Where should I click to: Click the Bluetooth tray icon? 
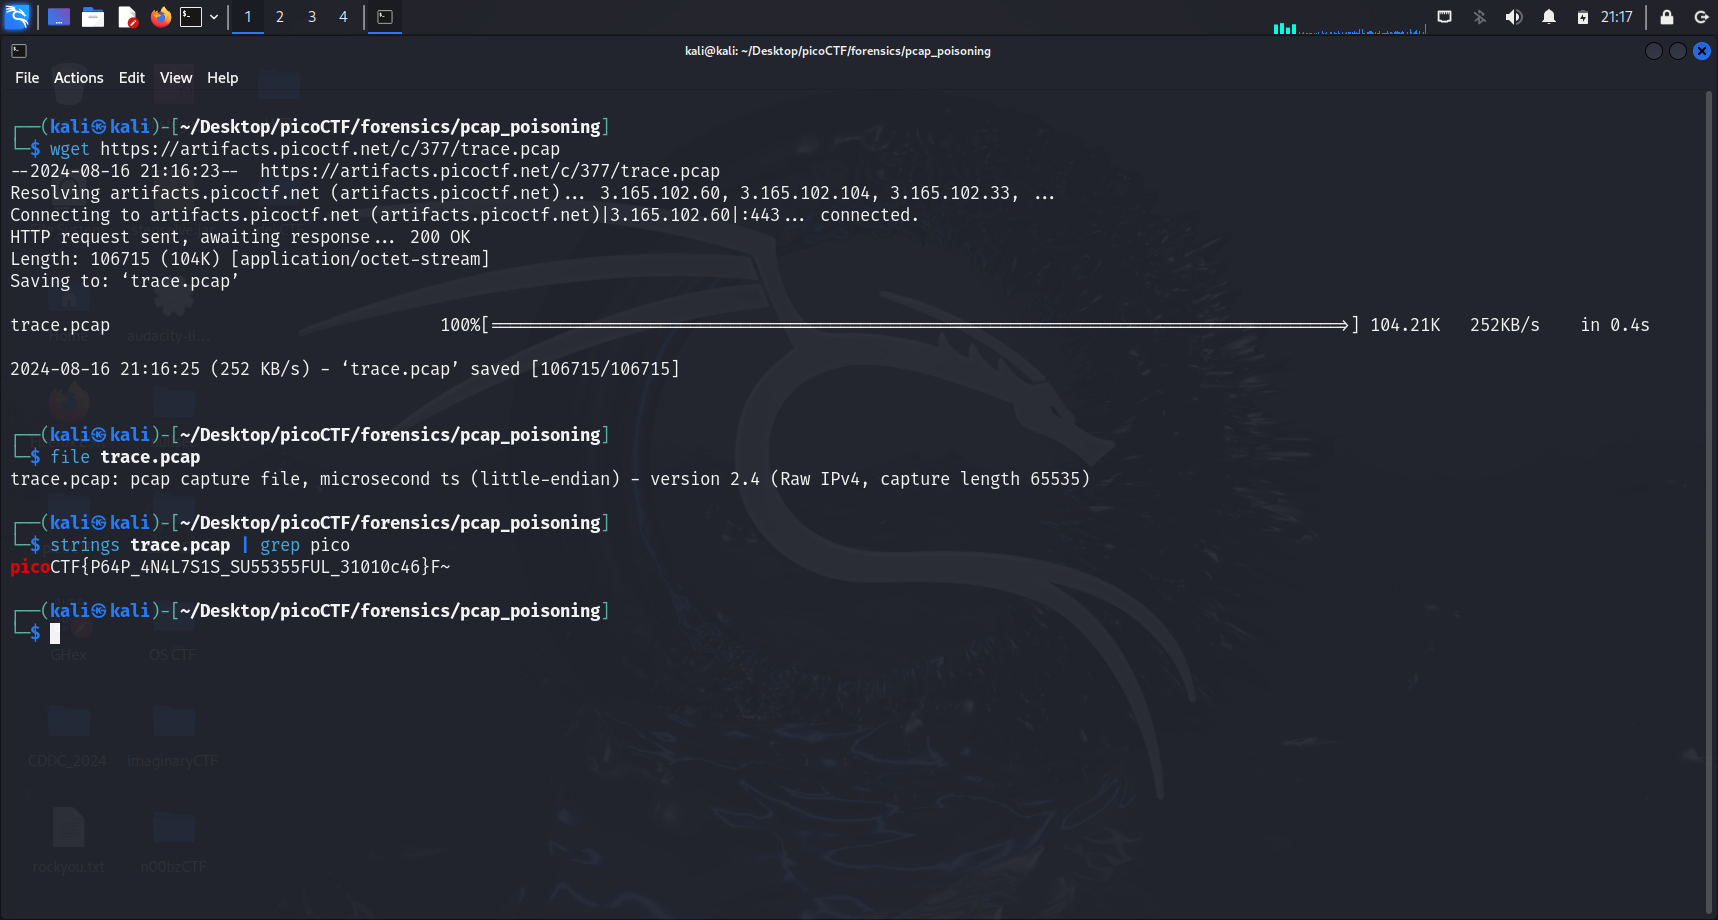point(1479,17)
